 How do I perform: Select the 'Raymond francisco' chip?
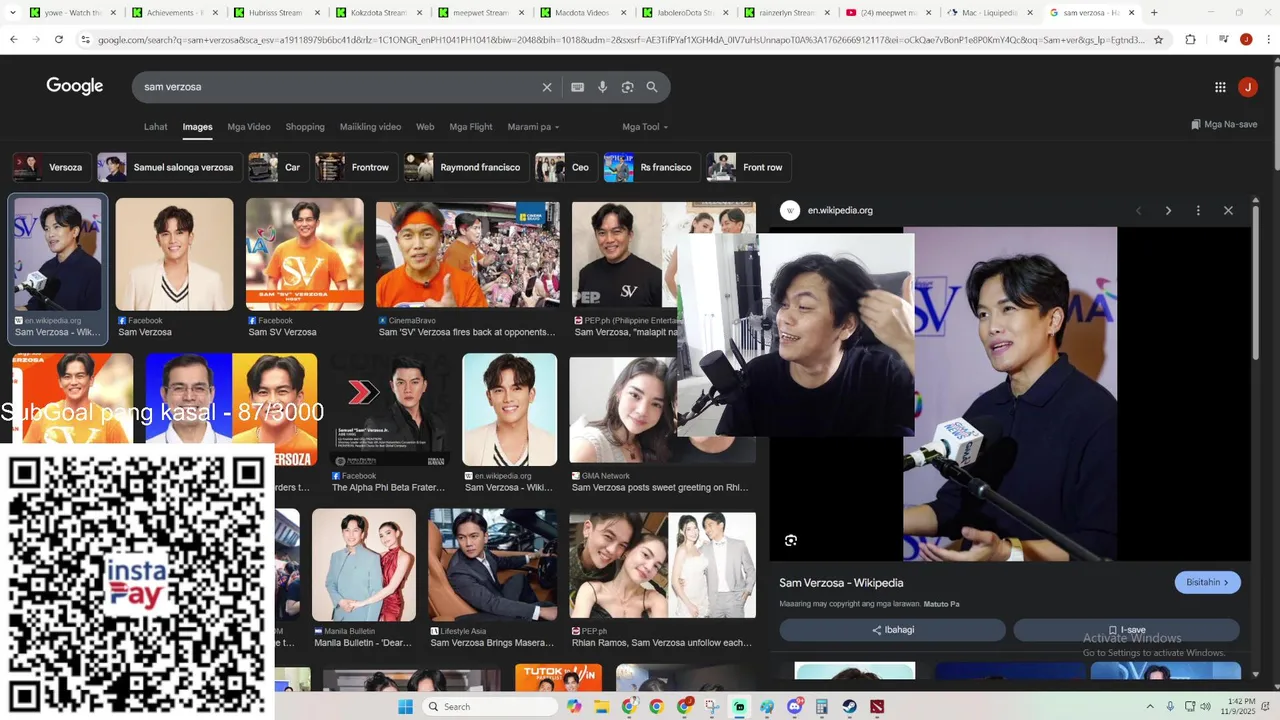tap(466, 167)
